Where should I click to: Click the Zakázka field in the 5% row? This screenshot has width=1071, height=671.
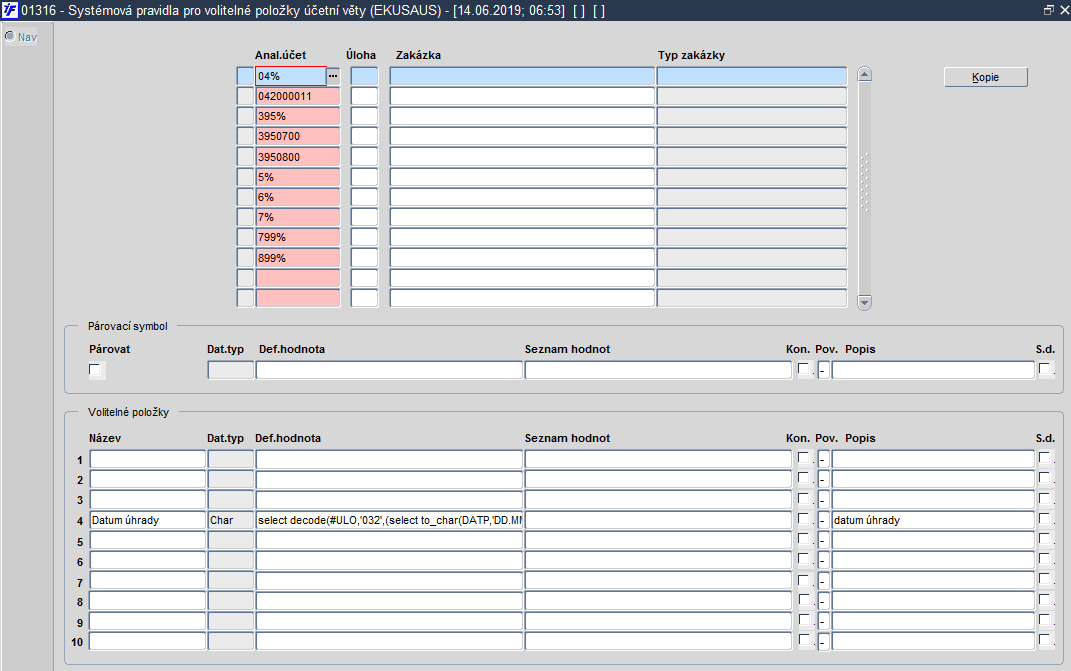point(522,177)
